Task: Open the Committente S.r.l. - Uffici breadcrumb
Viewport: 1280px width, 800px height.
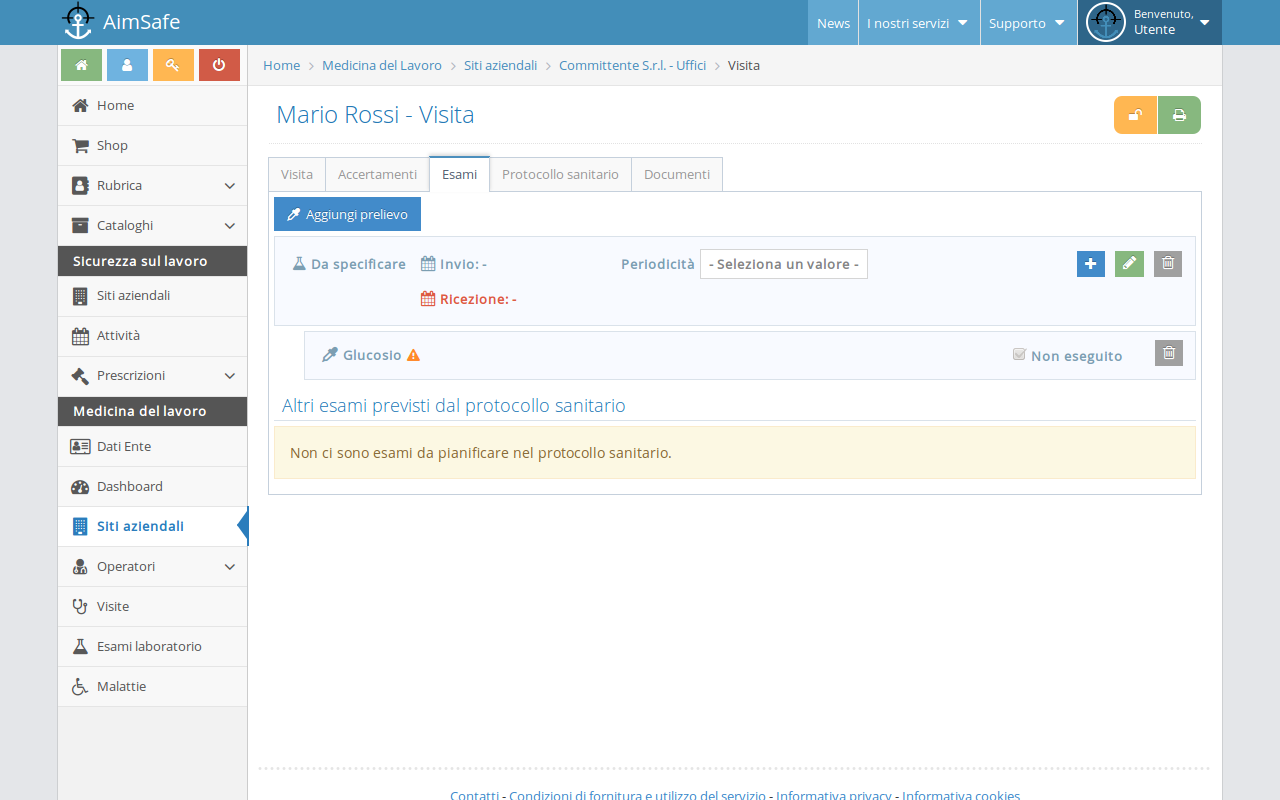Action: click(x=632, y=65)
